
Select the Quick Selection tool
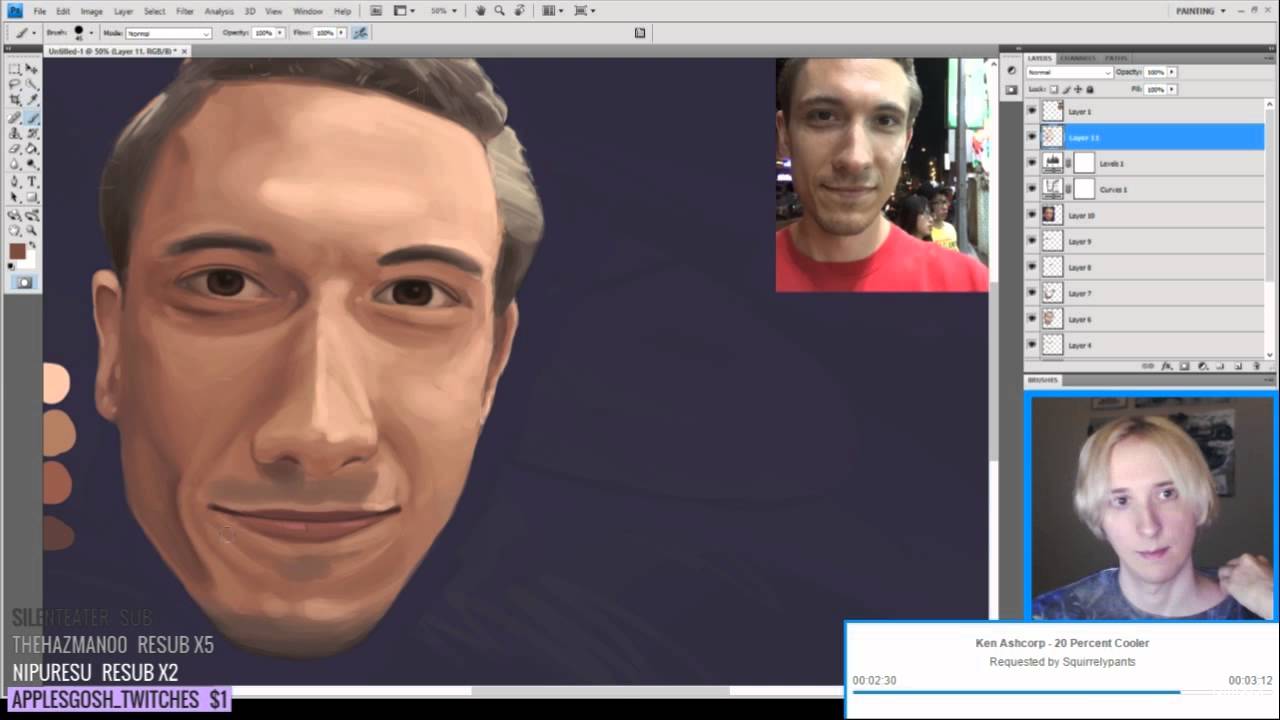32,85
